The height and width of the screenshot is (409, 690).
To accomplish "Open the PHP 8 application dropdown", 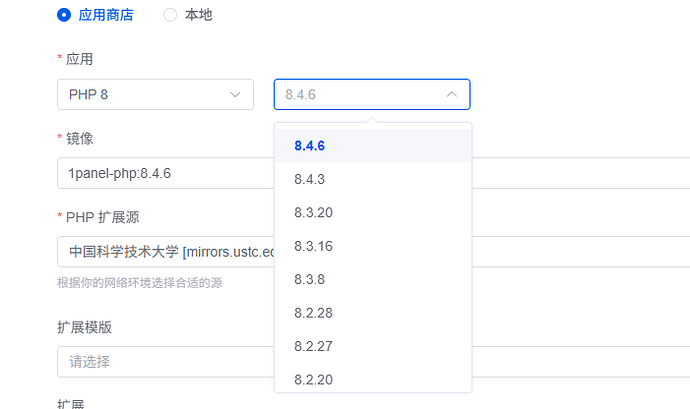I will (155, 94).
